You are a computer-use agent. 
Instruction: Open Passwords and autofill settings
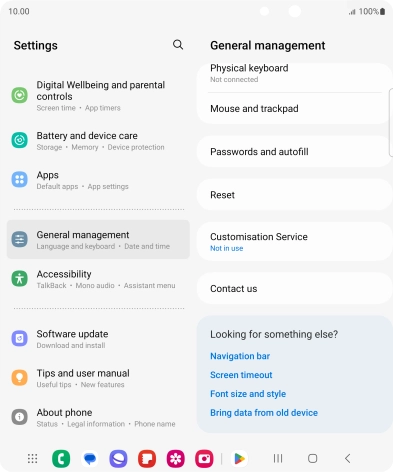(x=295, y=152)
